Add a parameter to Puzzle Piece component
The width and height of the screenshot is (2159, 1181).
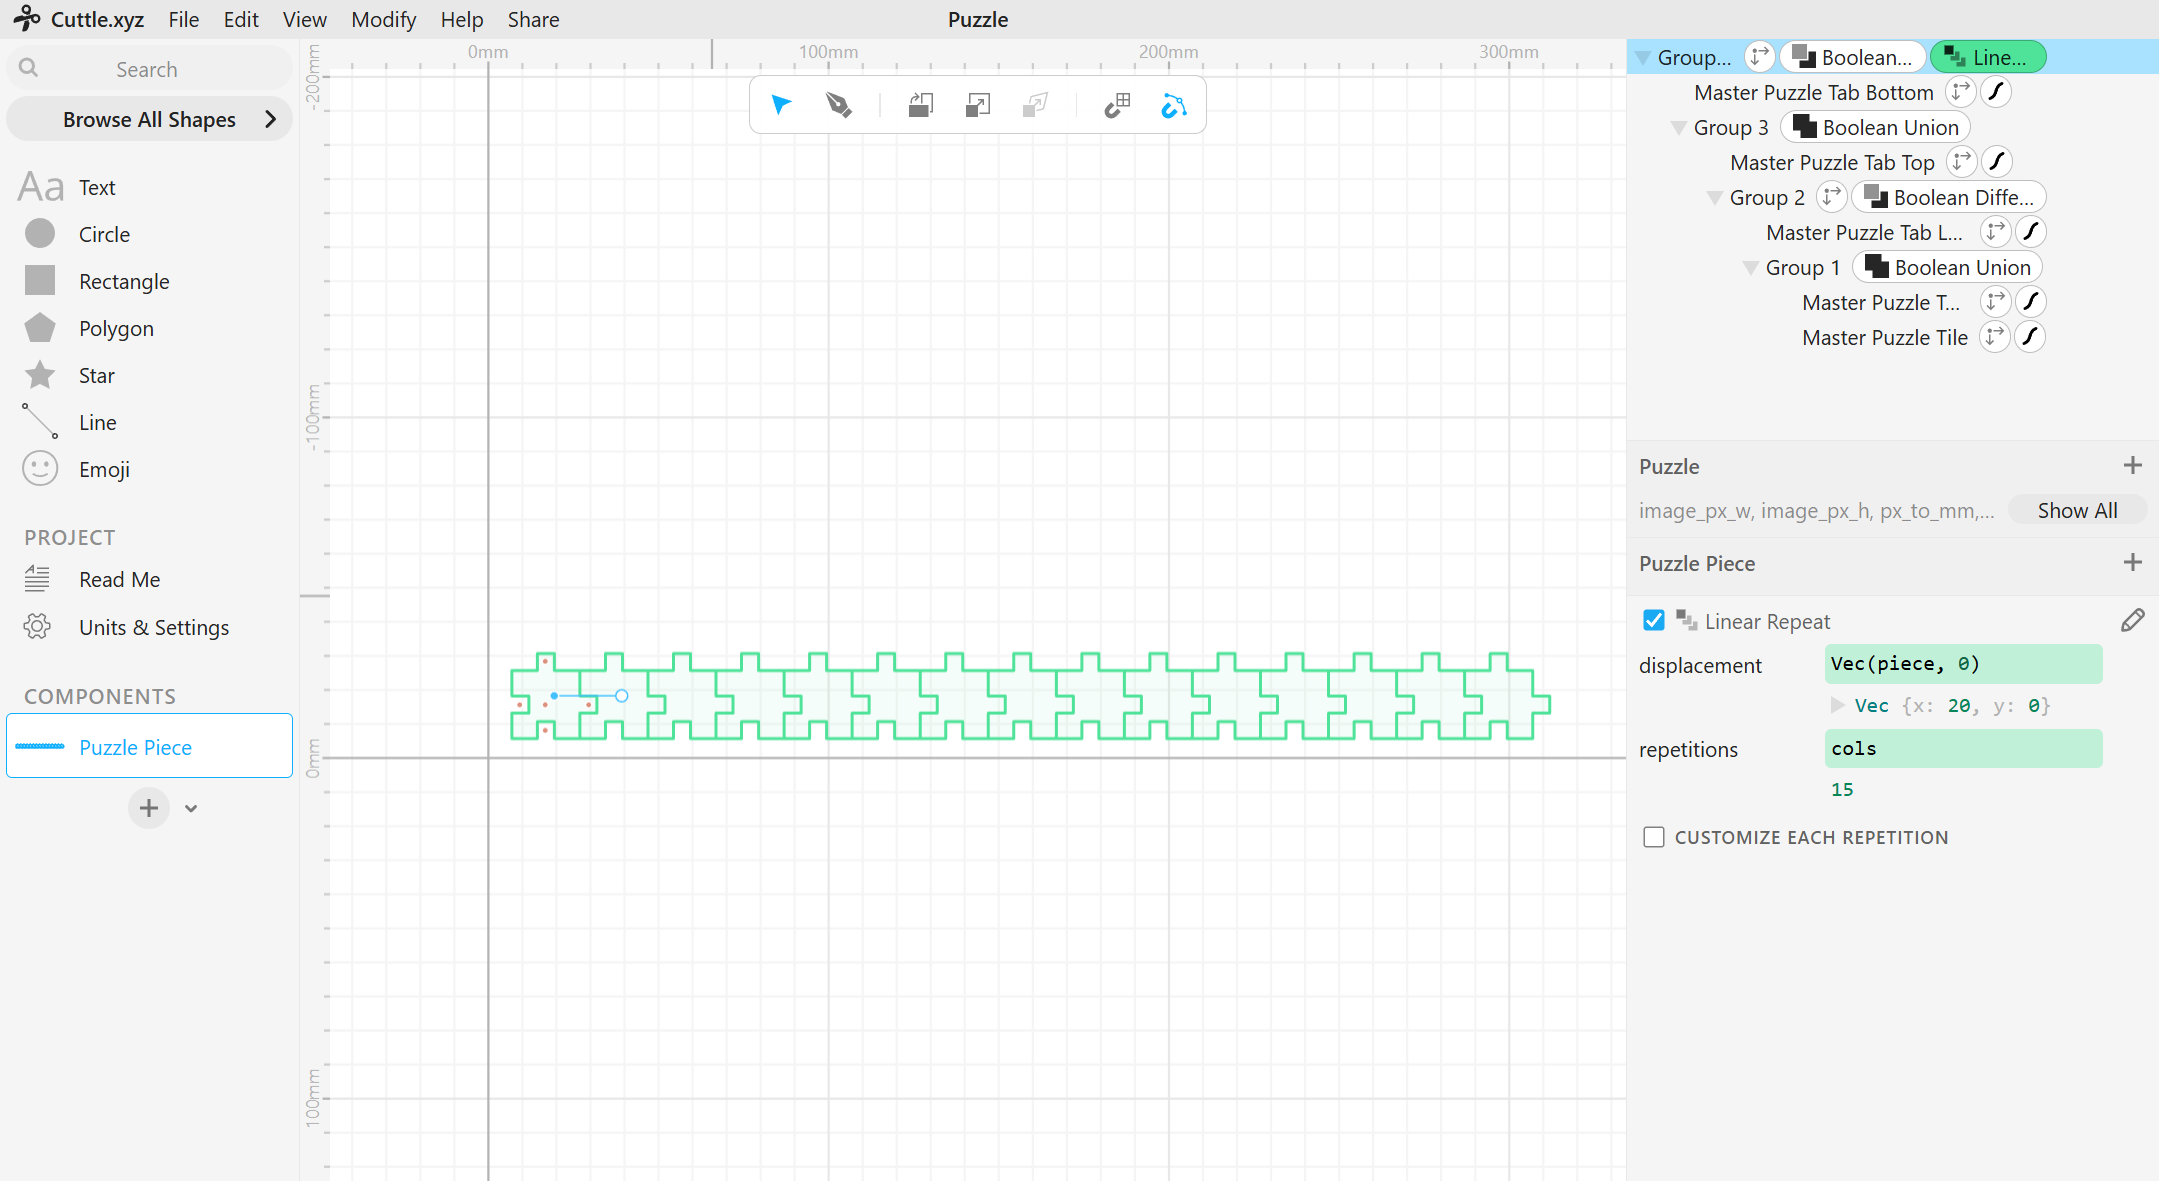[x=2132, y=563]
